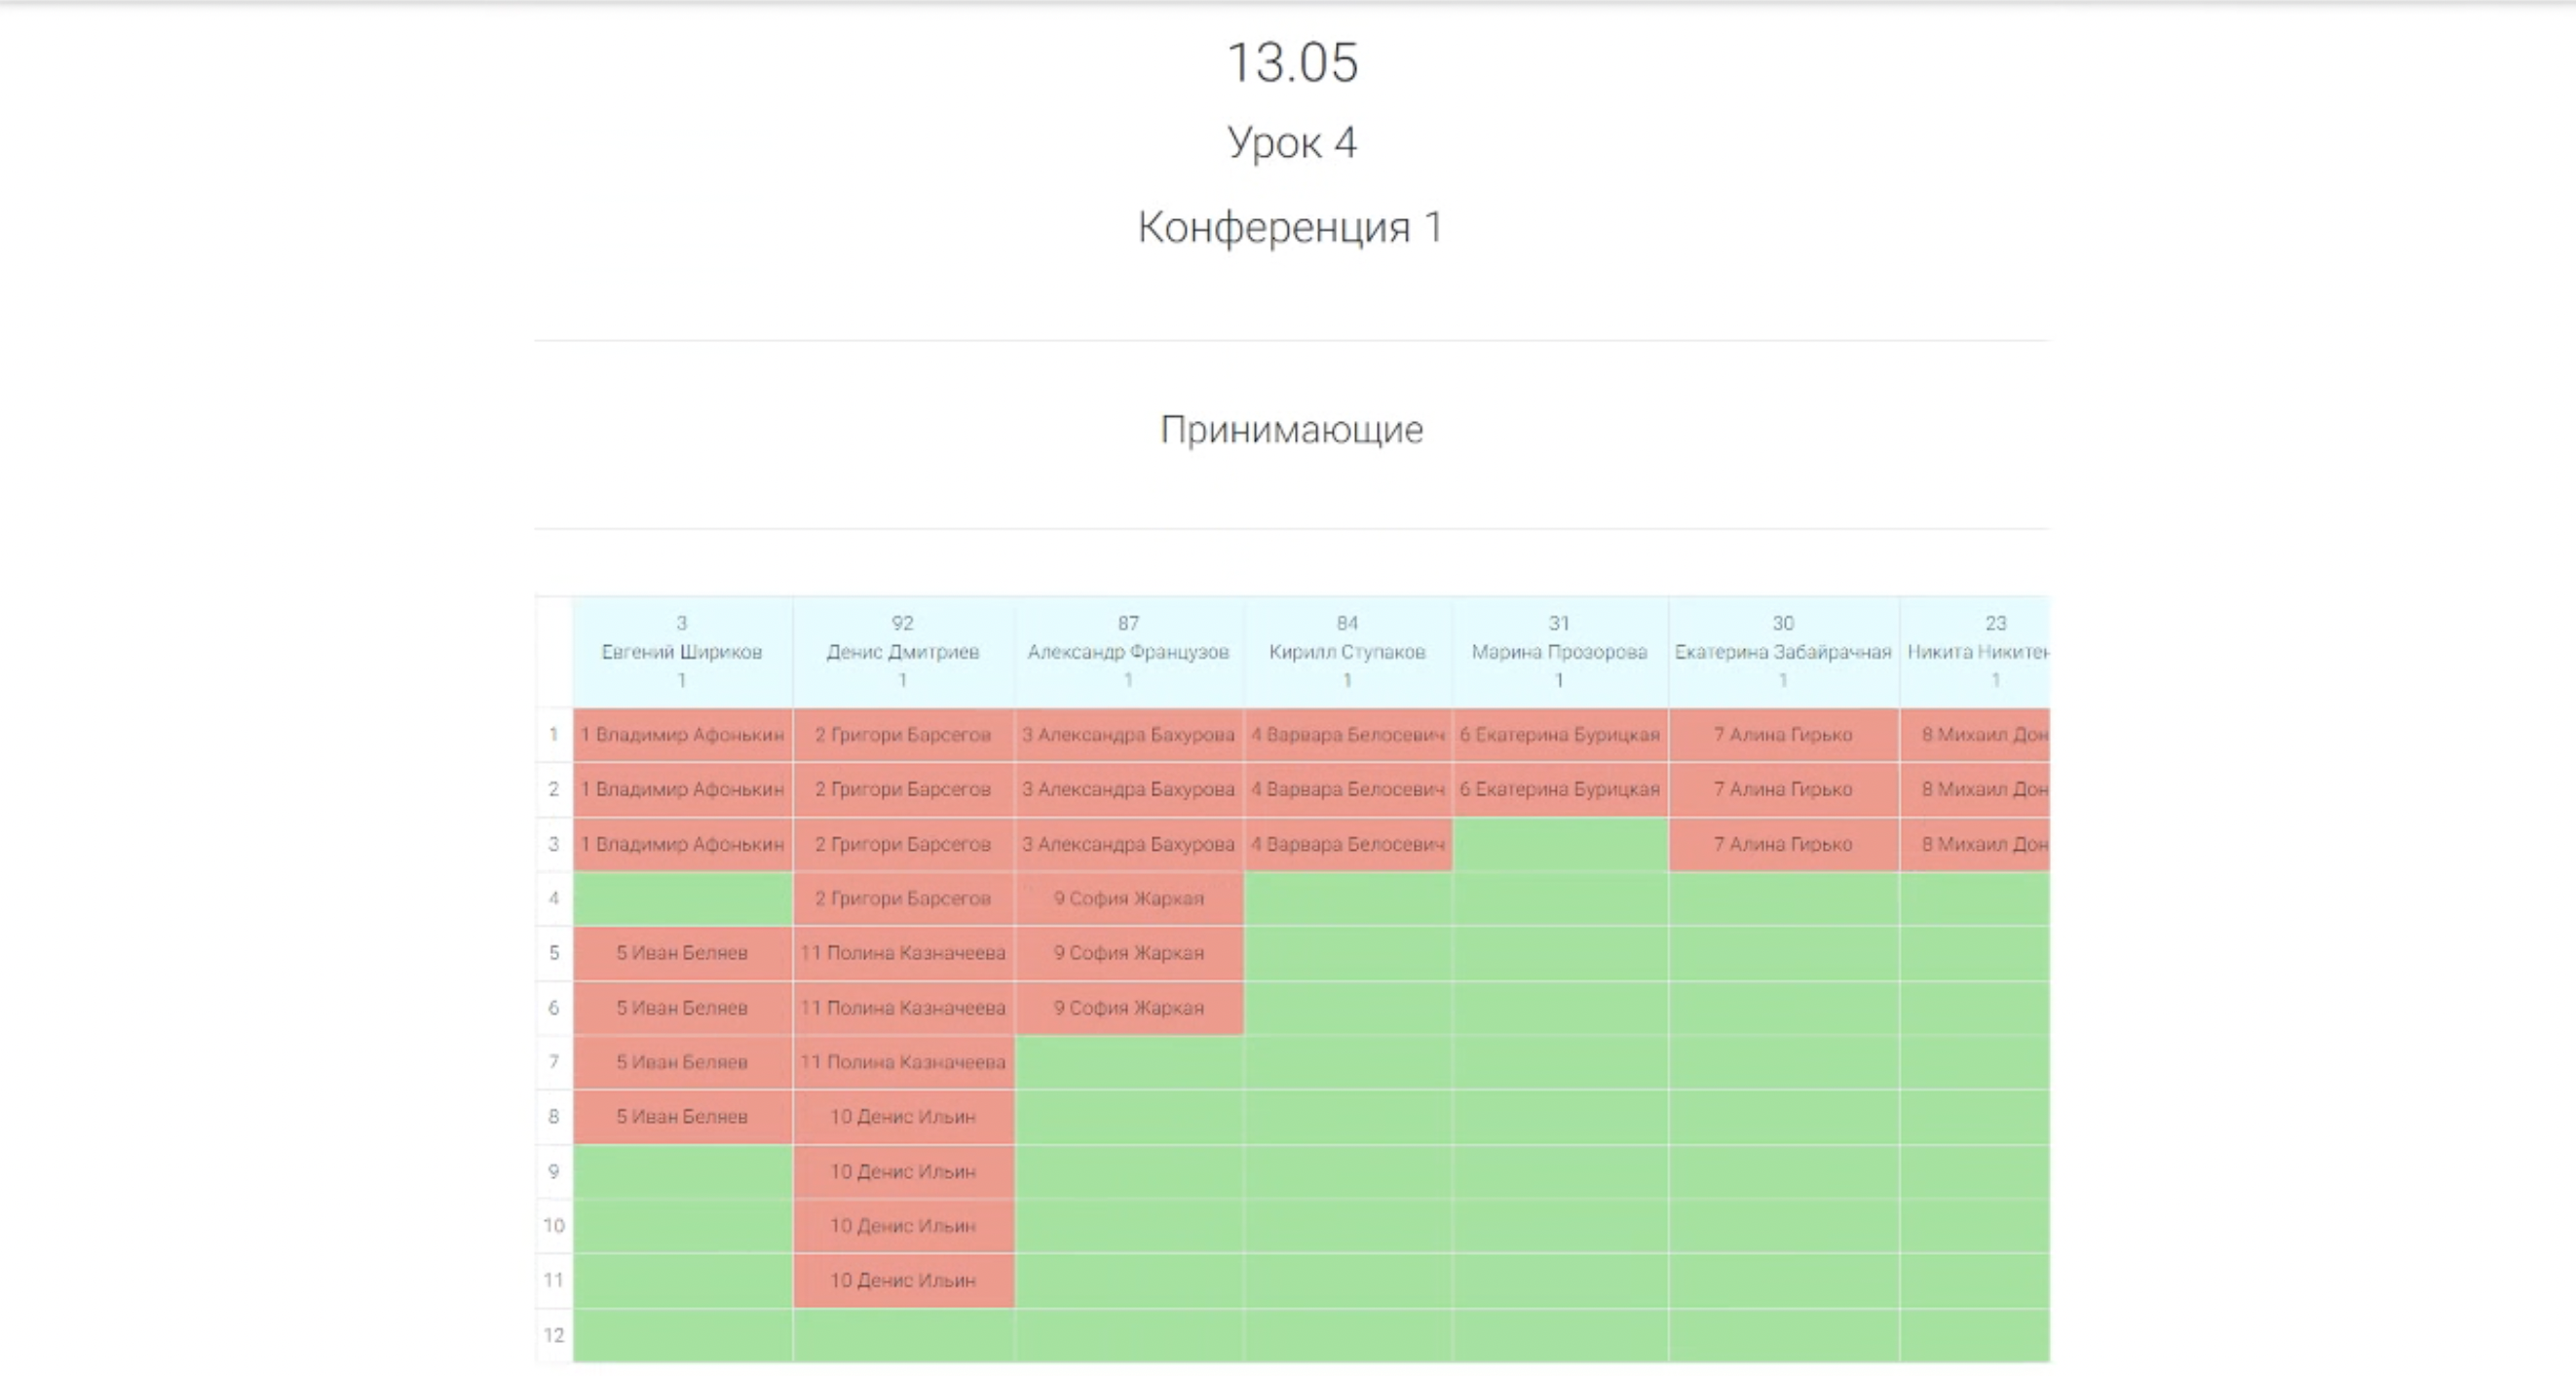
Task: Select Алина Гирько cell in row 1
Action: pos(1783,735)
